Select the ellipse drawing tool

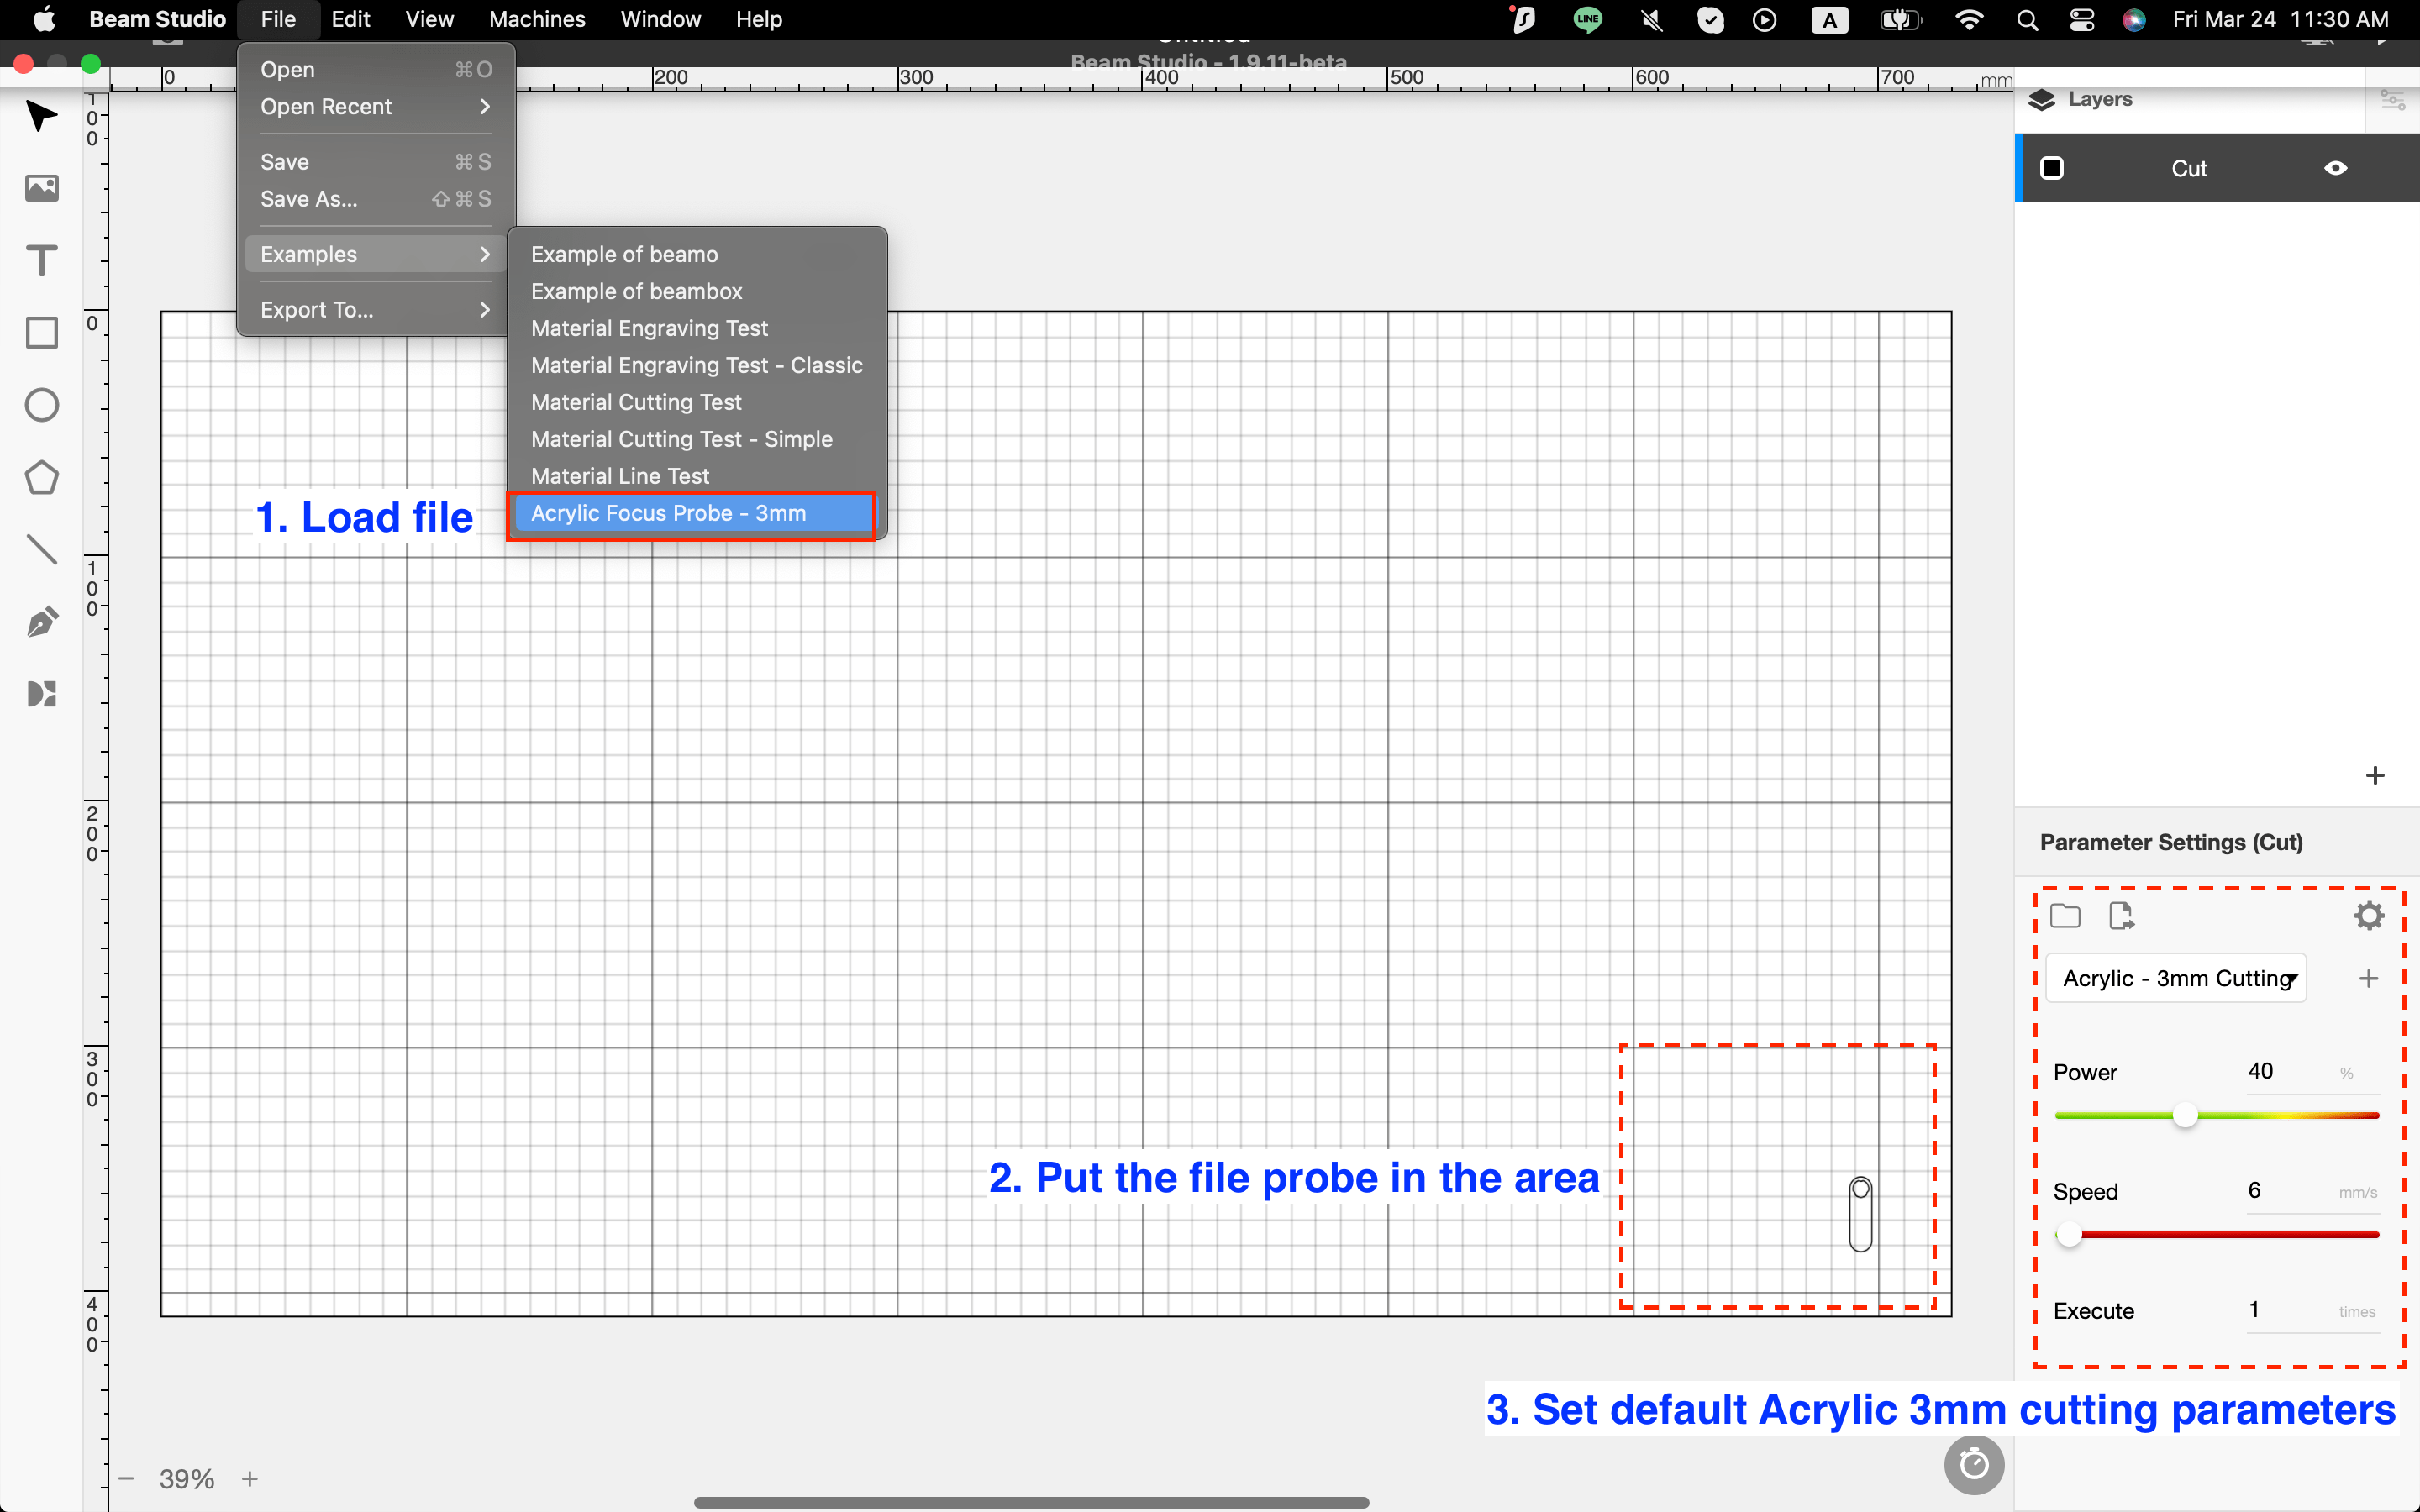(x=42, y=405)
